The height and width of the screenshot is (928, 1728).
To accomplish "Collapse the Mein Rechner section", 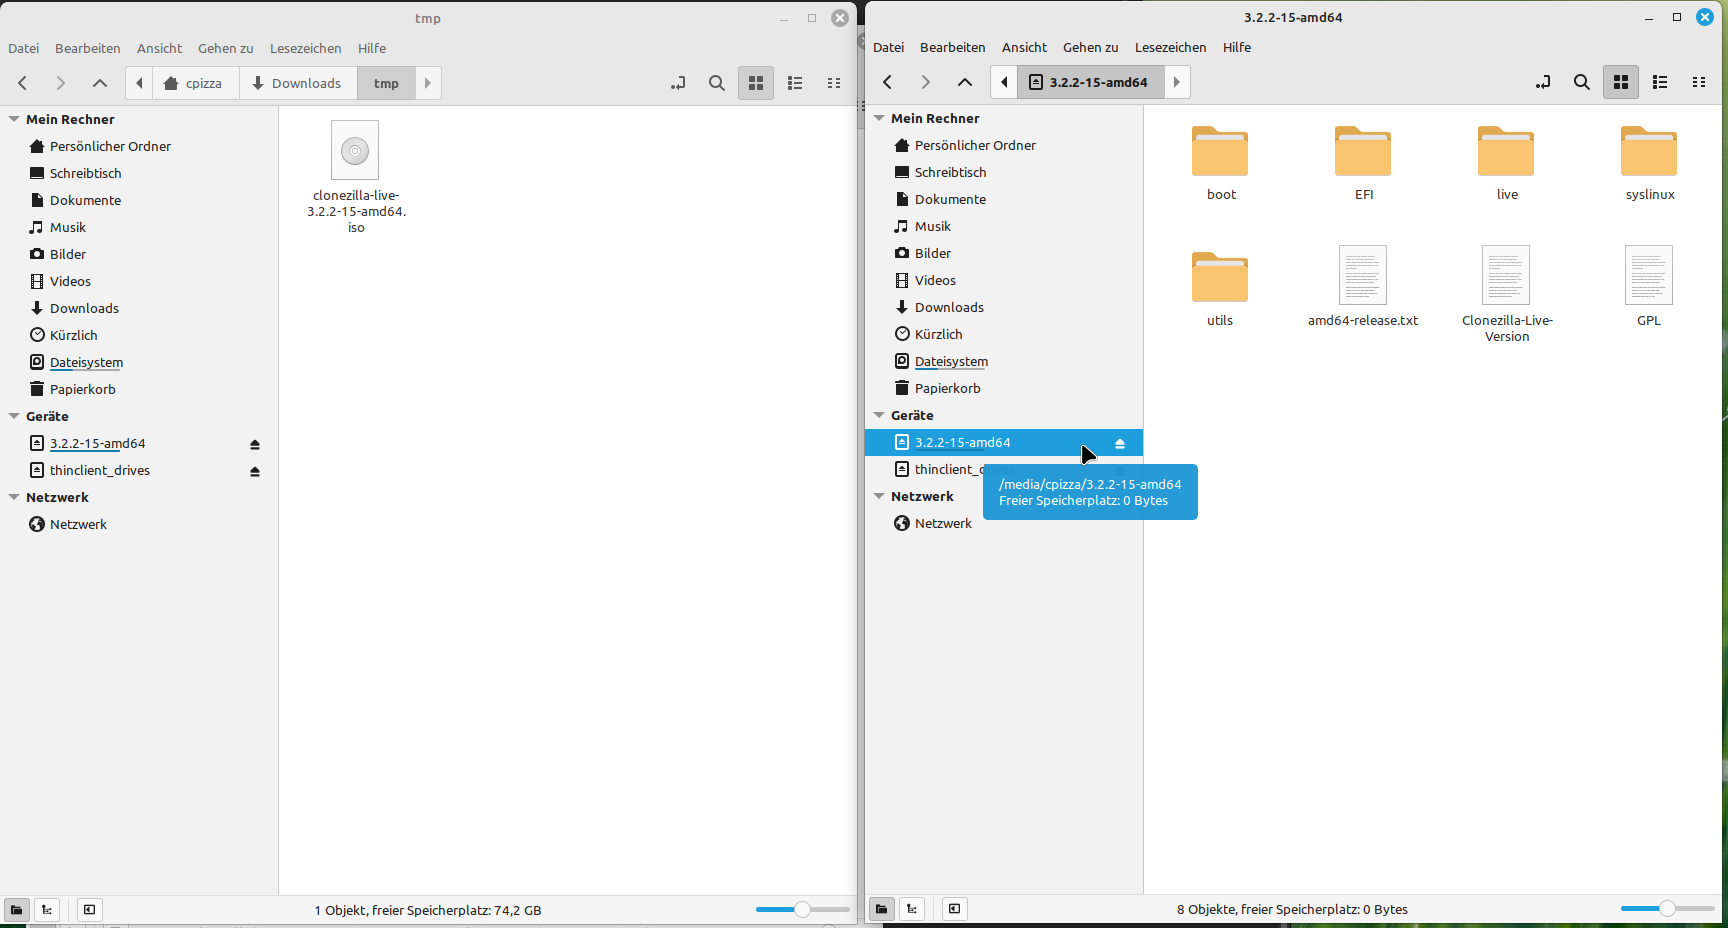I will point(13,119).
